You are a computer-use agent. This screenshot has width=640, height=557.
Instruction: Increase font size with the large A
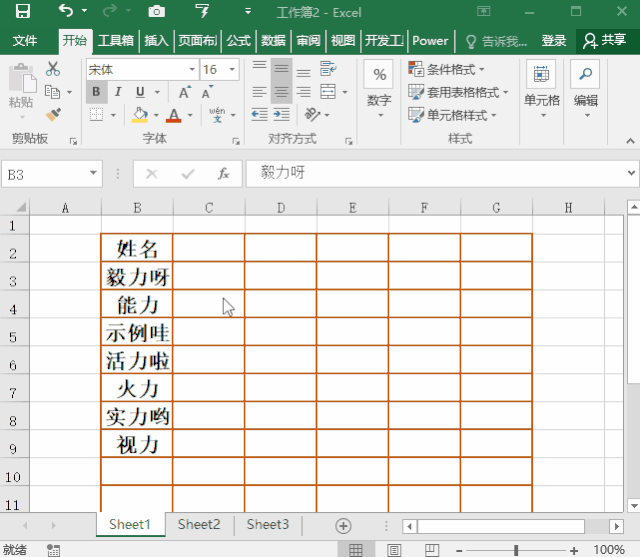pyautogui.click(x=184, y=92)
